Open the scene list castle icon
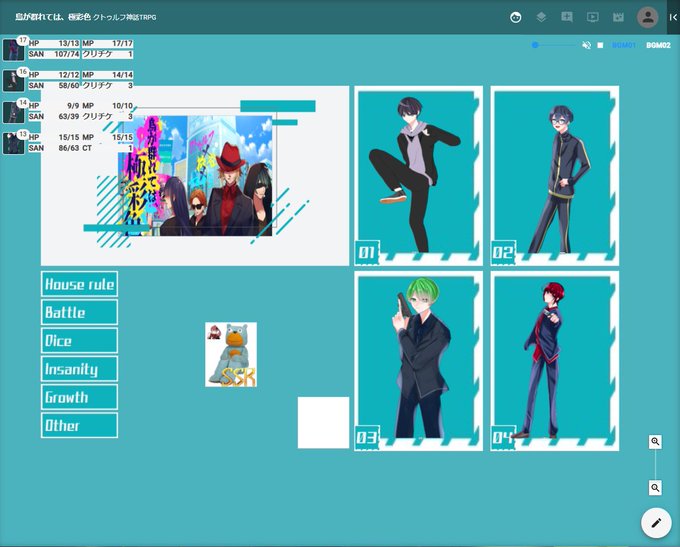The image size is (680, 547). pyautogui.click(x=618, y=17)
